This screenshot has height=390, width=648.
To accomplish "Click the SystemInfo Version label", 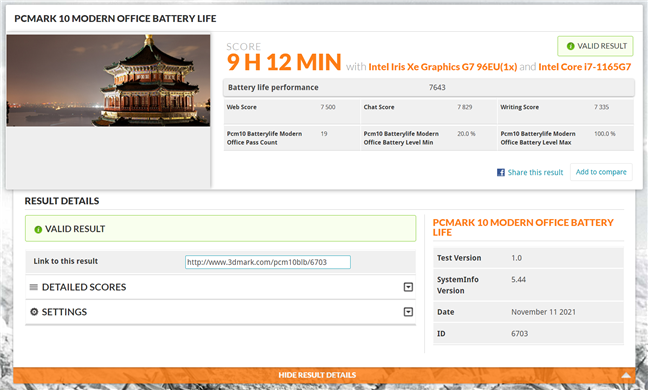I will click(458, 285).
